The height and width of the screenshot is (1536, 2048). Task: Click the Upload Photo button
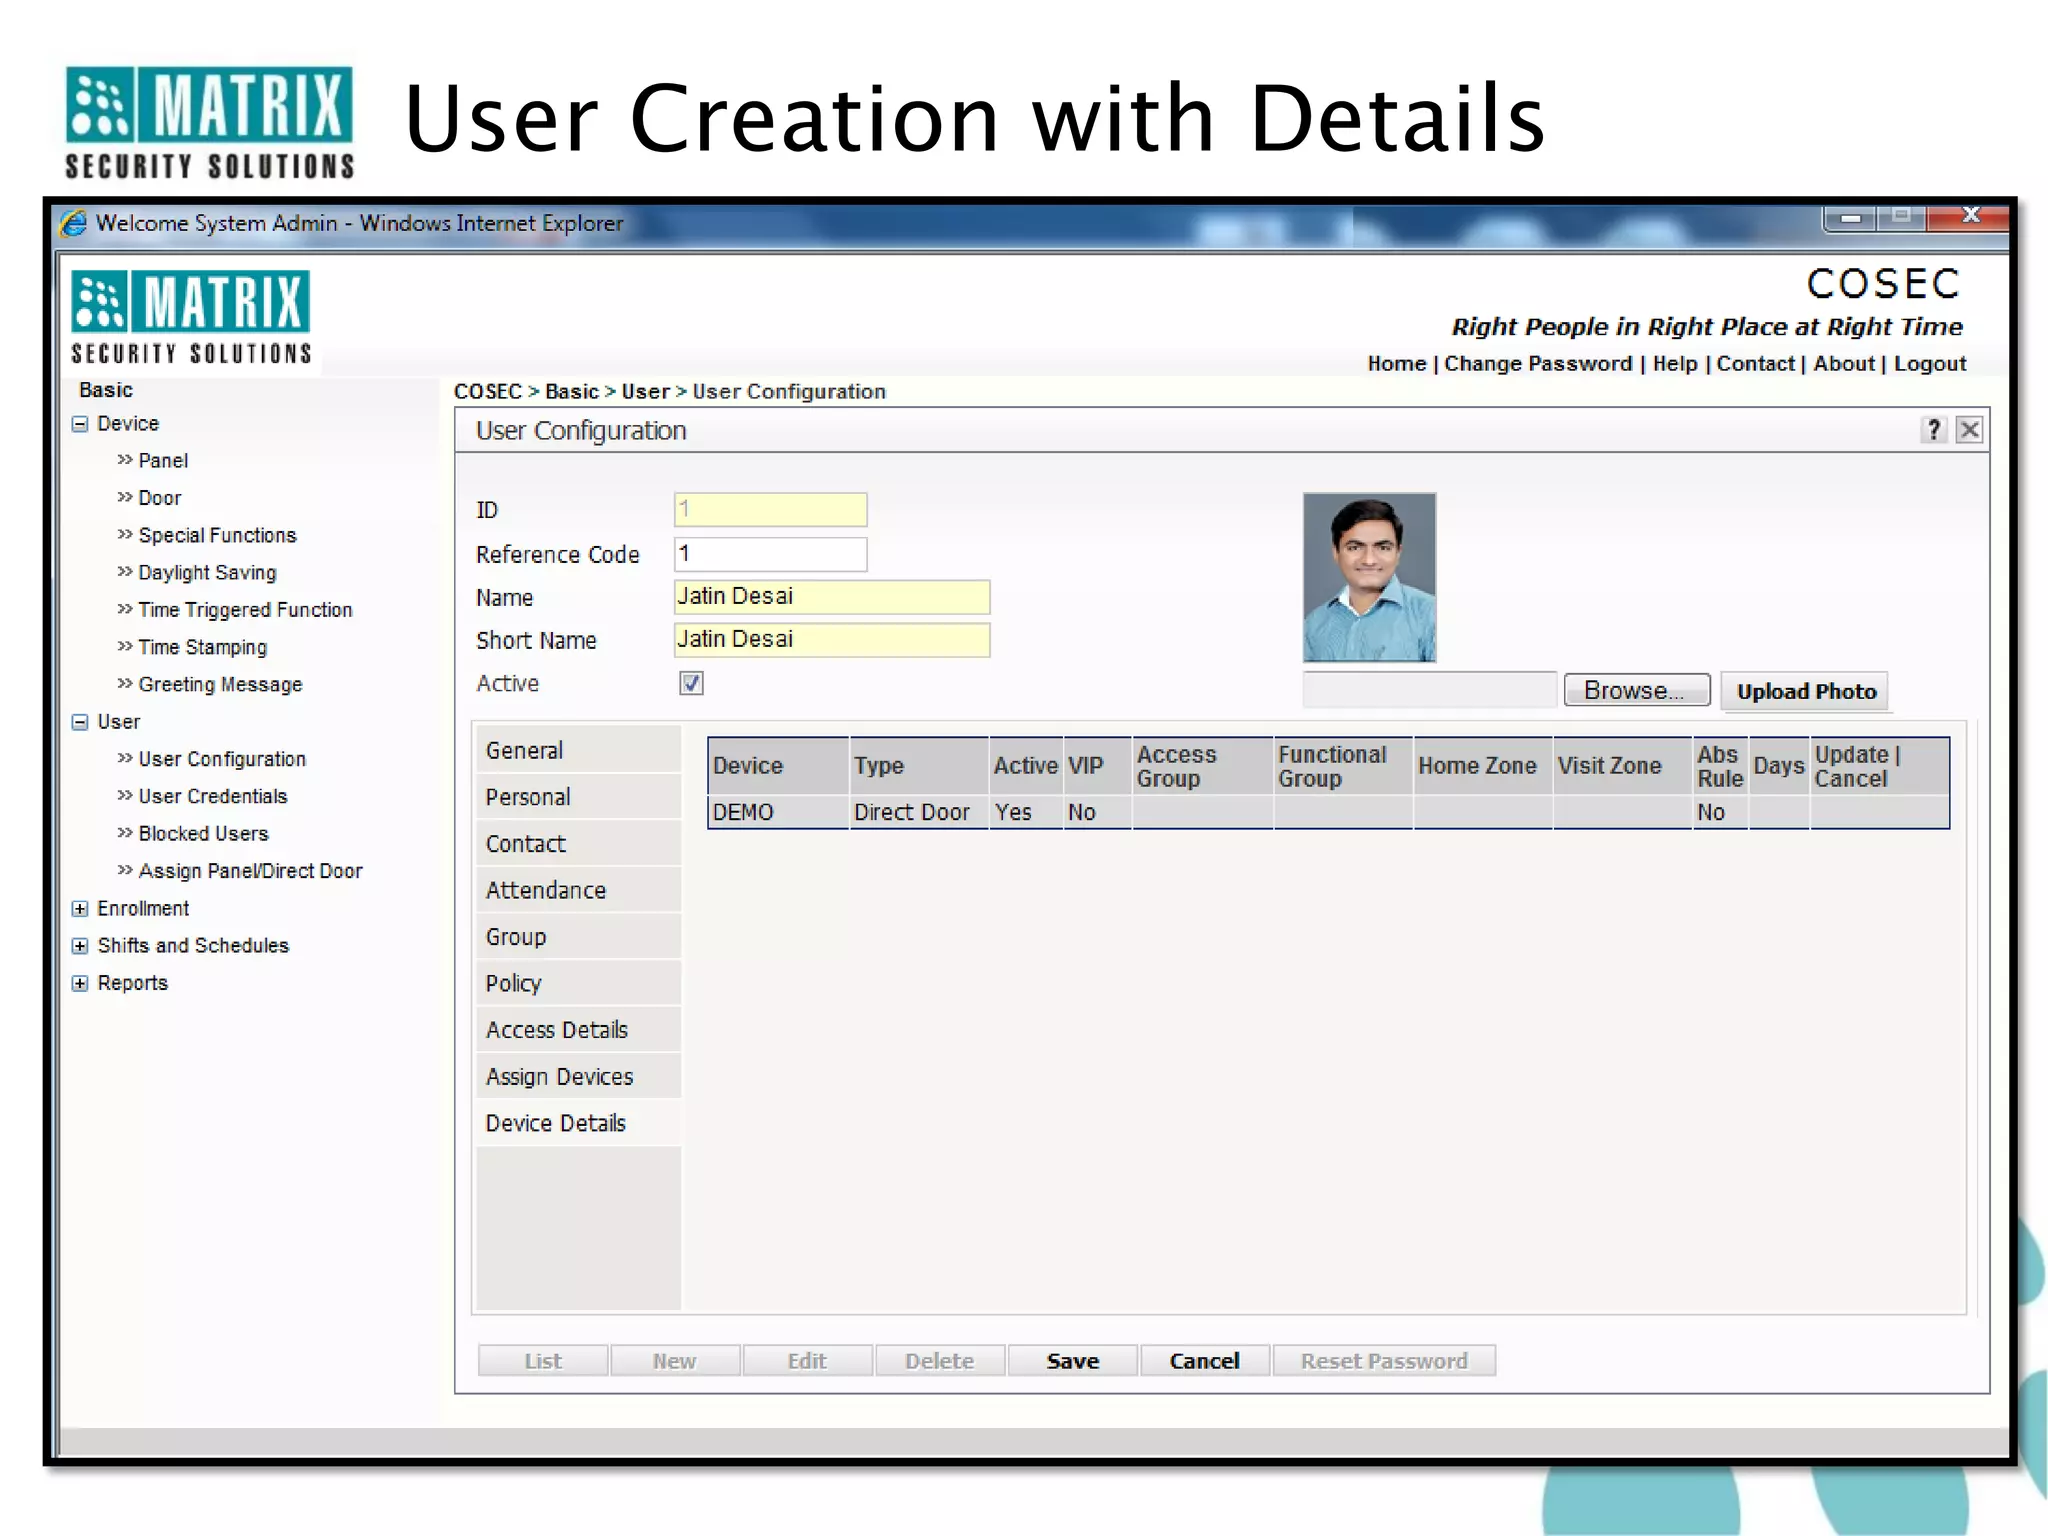(x=1805, y=692)
